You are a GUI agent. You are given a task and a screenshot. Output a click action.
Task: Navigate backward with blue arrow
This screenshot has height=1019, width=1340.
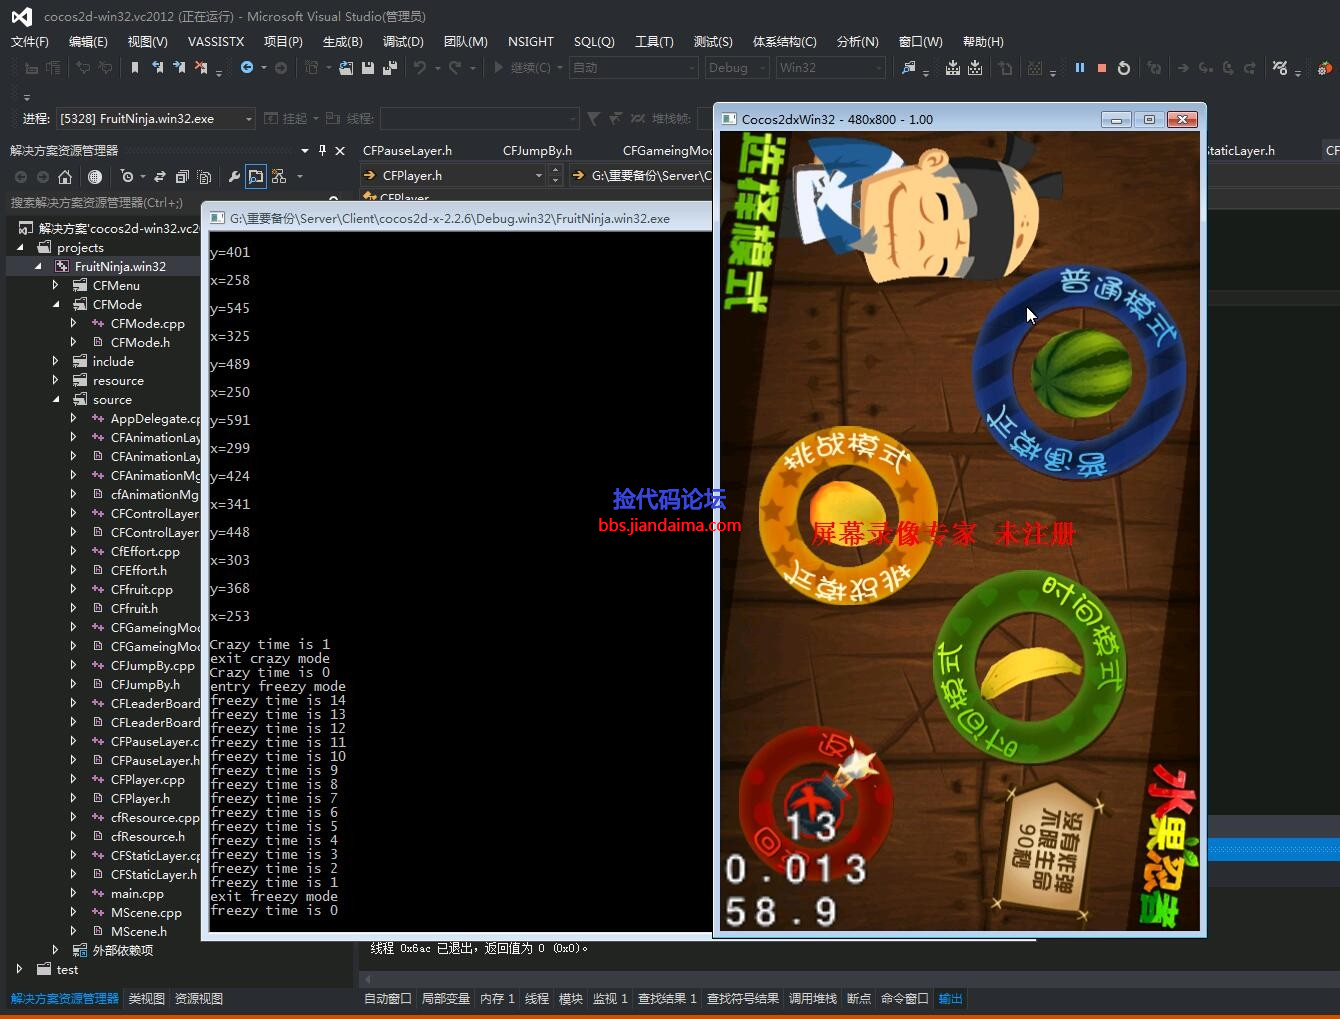pyautogui.click(x=247, y=67)
